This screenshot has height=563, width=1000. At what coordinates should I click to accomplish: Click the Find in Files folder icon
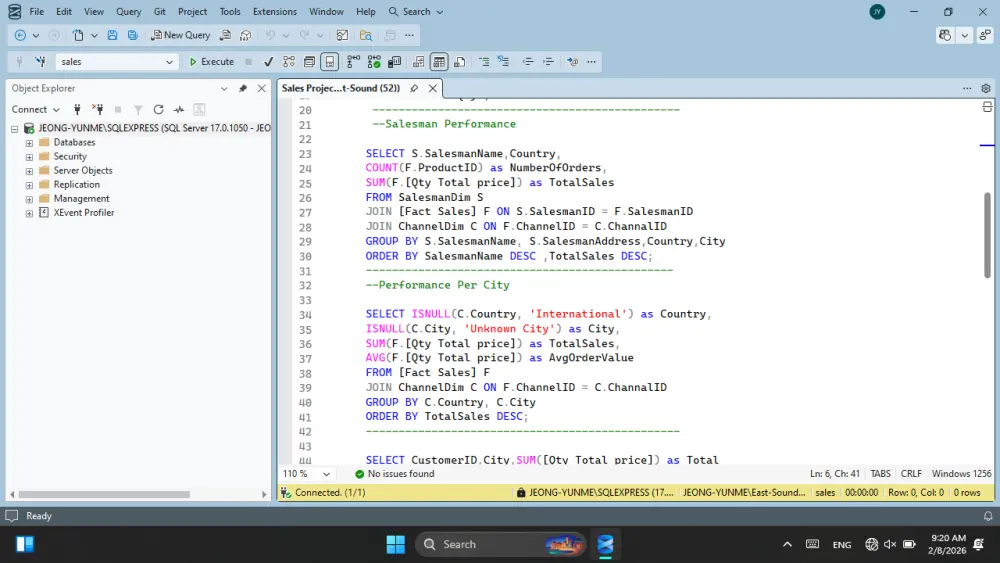(365, 36)
